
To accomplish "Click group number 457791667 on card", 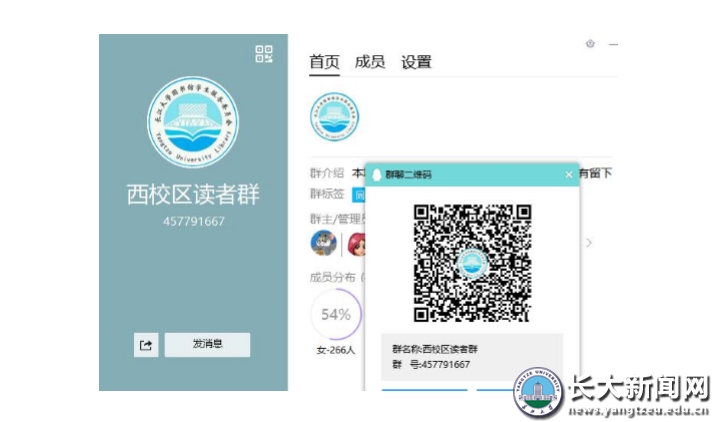I will coord(194,222).
